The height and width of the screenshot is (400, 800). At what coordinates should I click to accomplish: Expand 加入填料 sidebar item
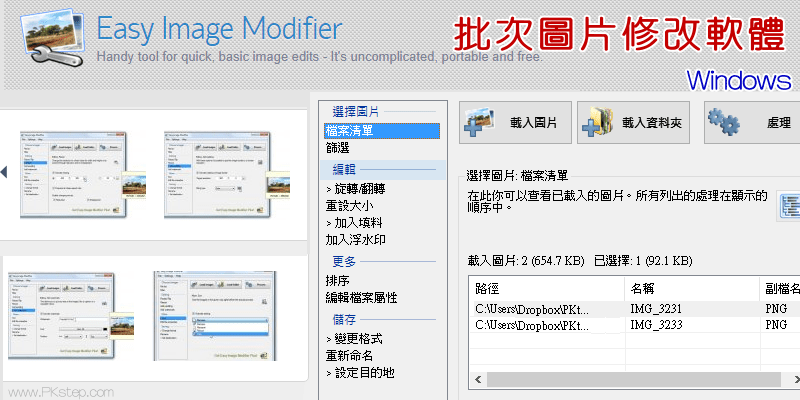tap(354, 223)
